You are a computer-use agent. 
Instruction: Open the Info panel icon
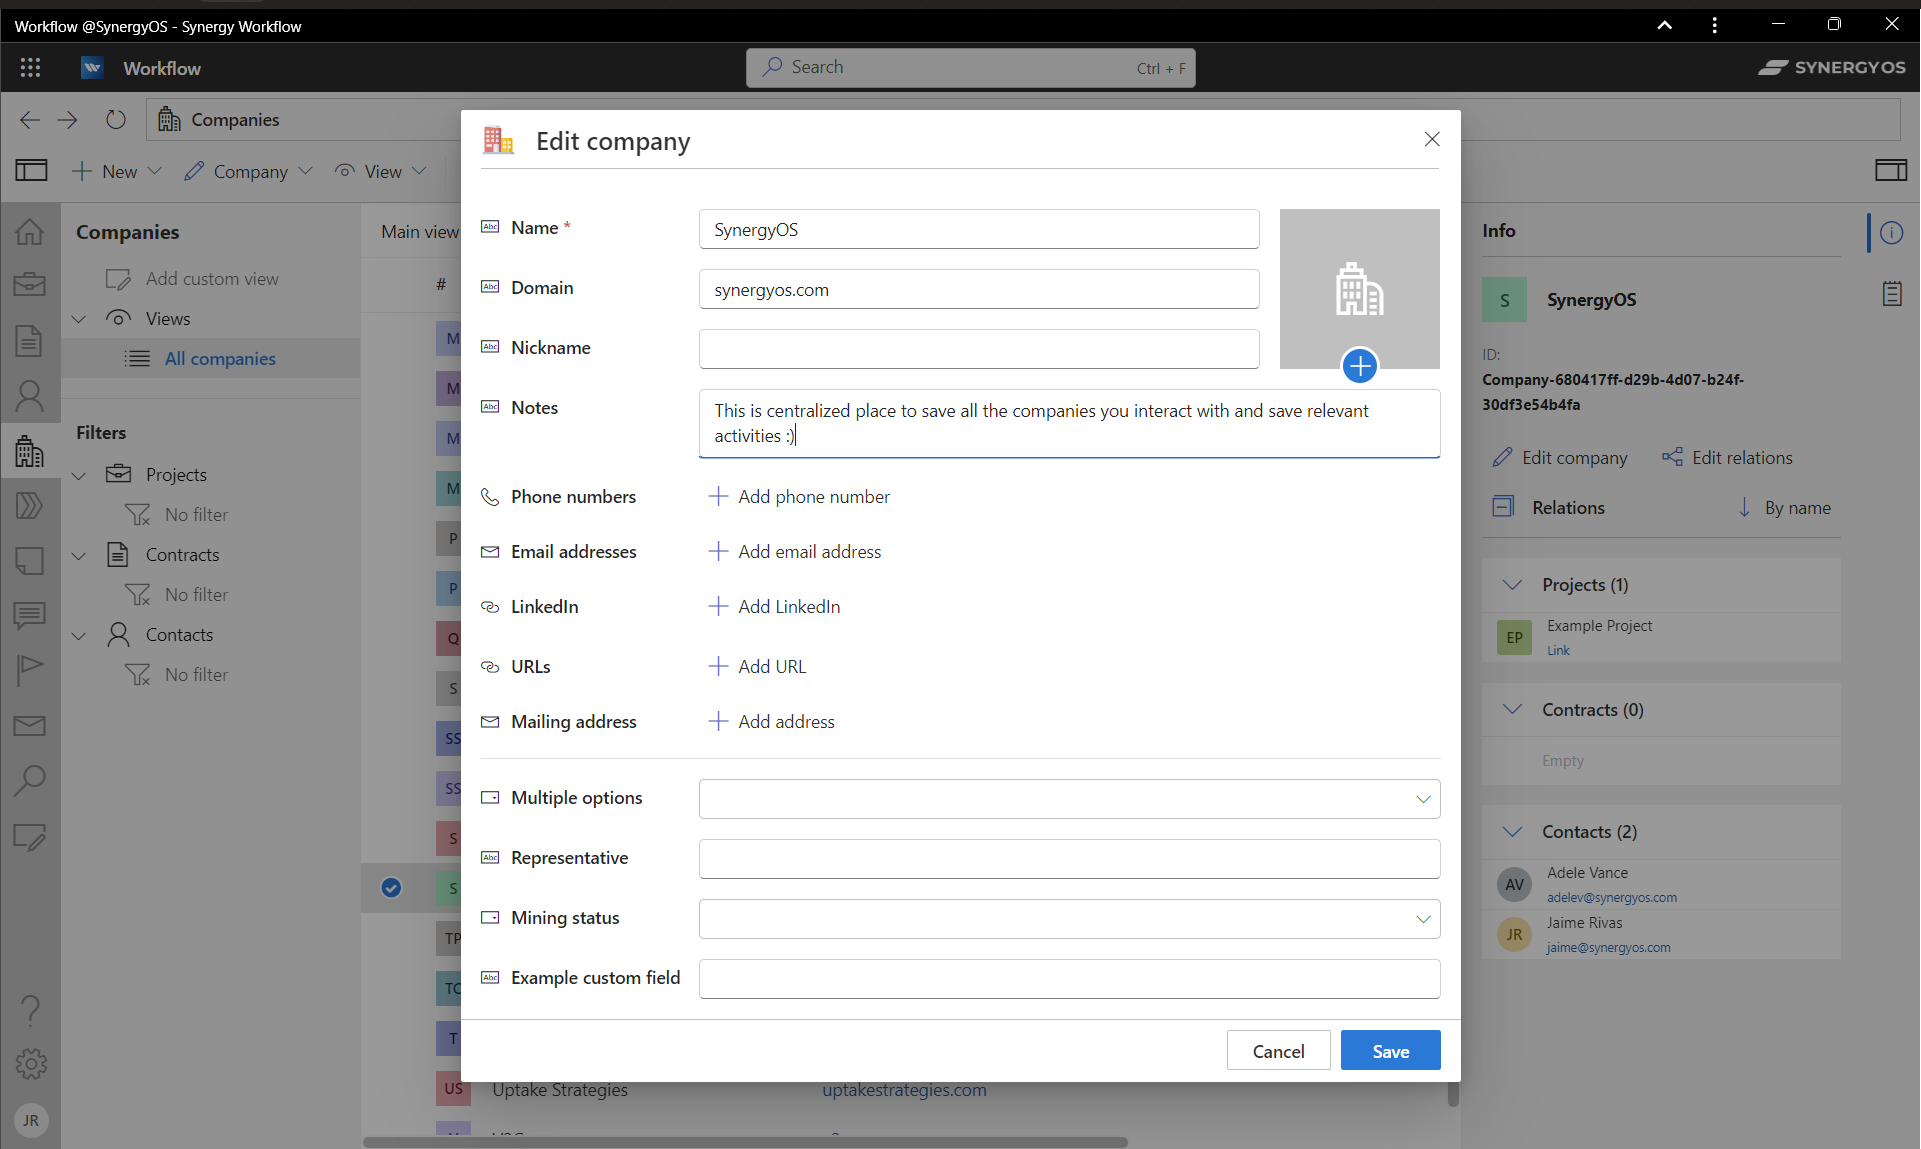point(1891,233)
